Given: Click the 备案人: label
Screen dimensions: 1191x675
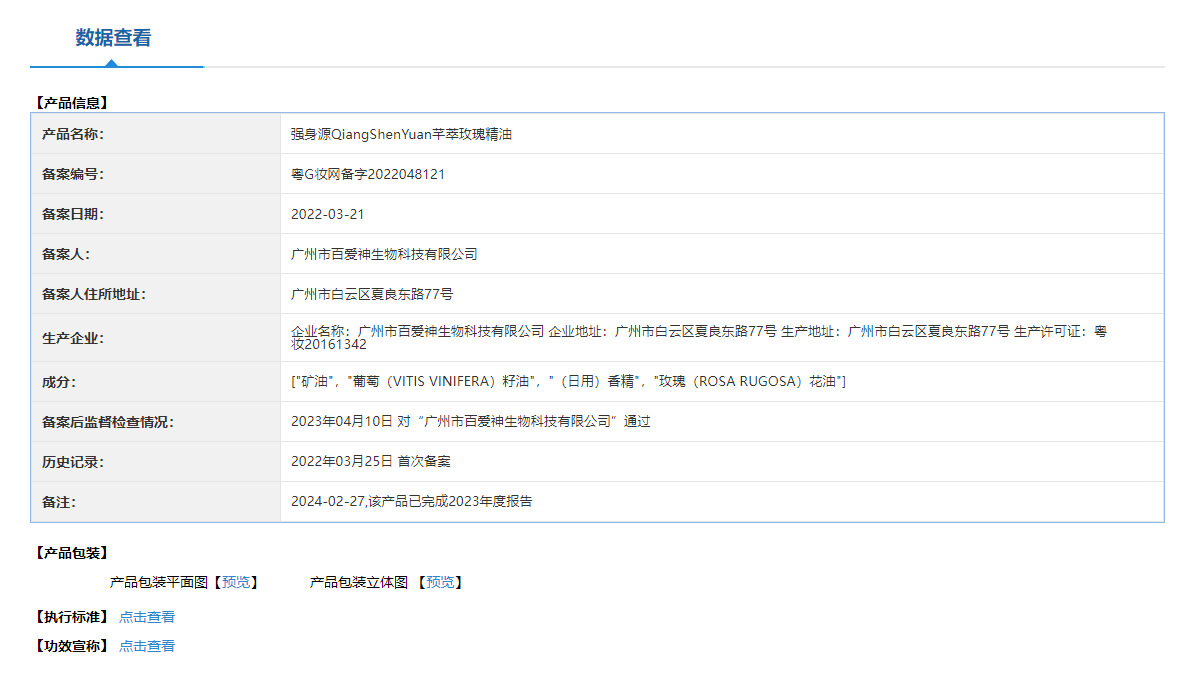Looking at the screenshot, I should tap(66, 254).
